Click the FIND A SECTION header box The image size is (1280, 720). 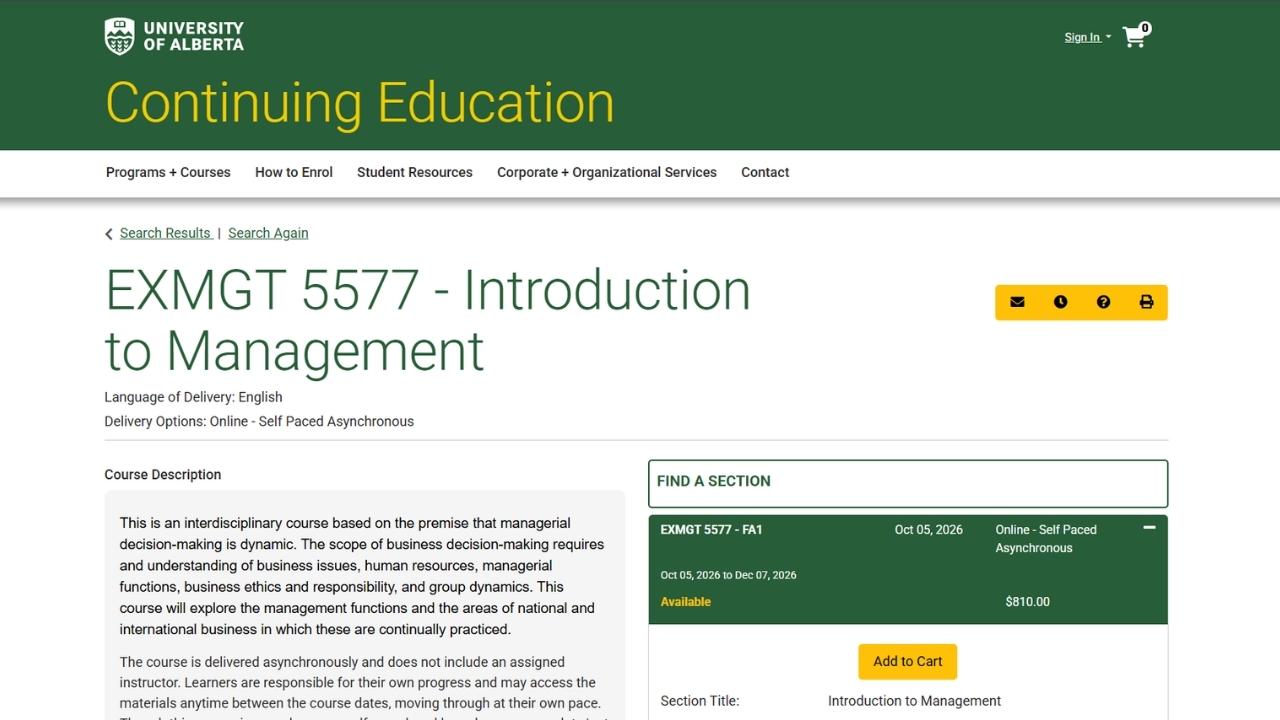[908, 483]
